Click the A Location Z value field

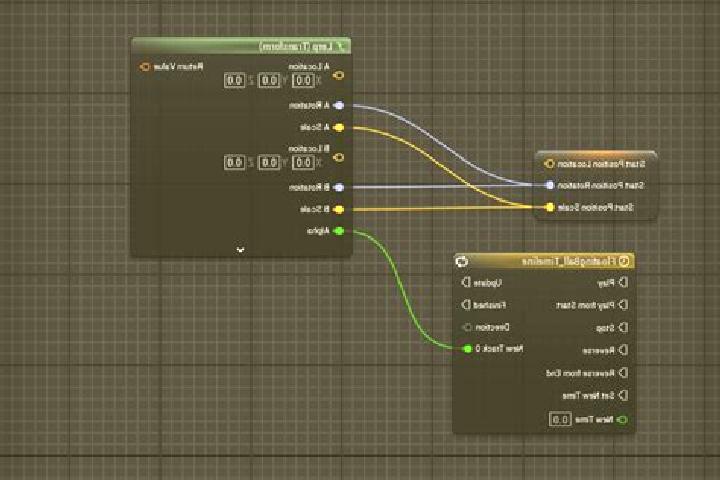tap(235, 80)
